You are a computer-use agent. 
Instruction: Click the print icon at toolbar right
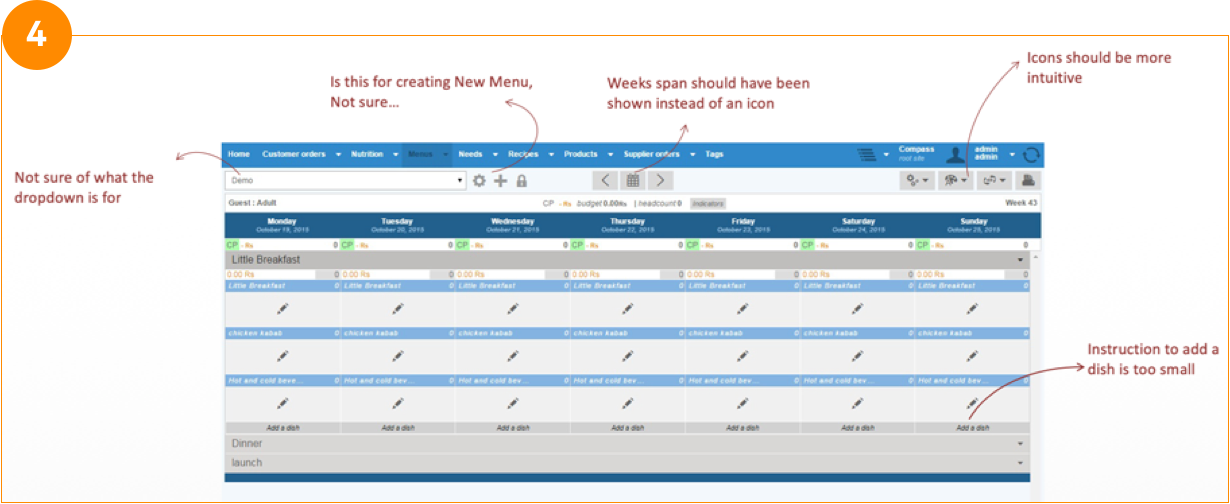point(1028,181)
